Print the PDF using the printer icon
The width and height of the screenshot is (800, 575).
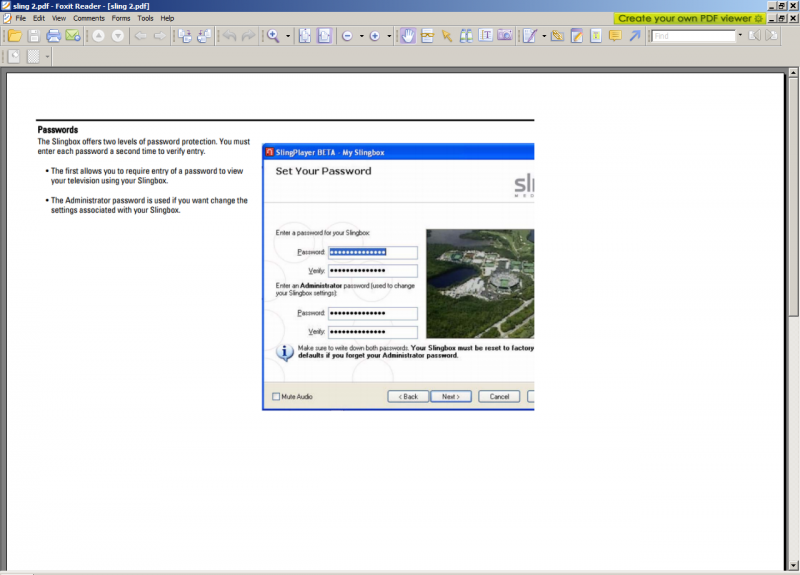point(54,36)
